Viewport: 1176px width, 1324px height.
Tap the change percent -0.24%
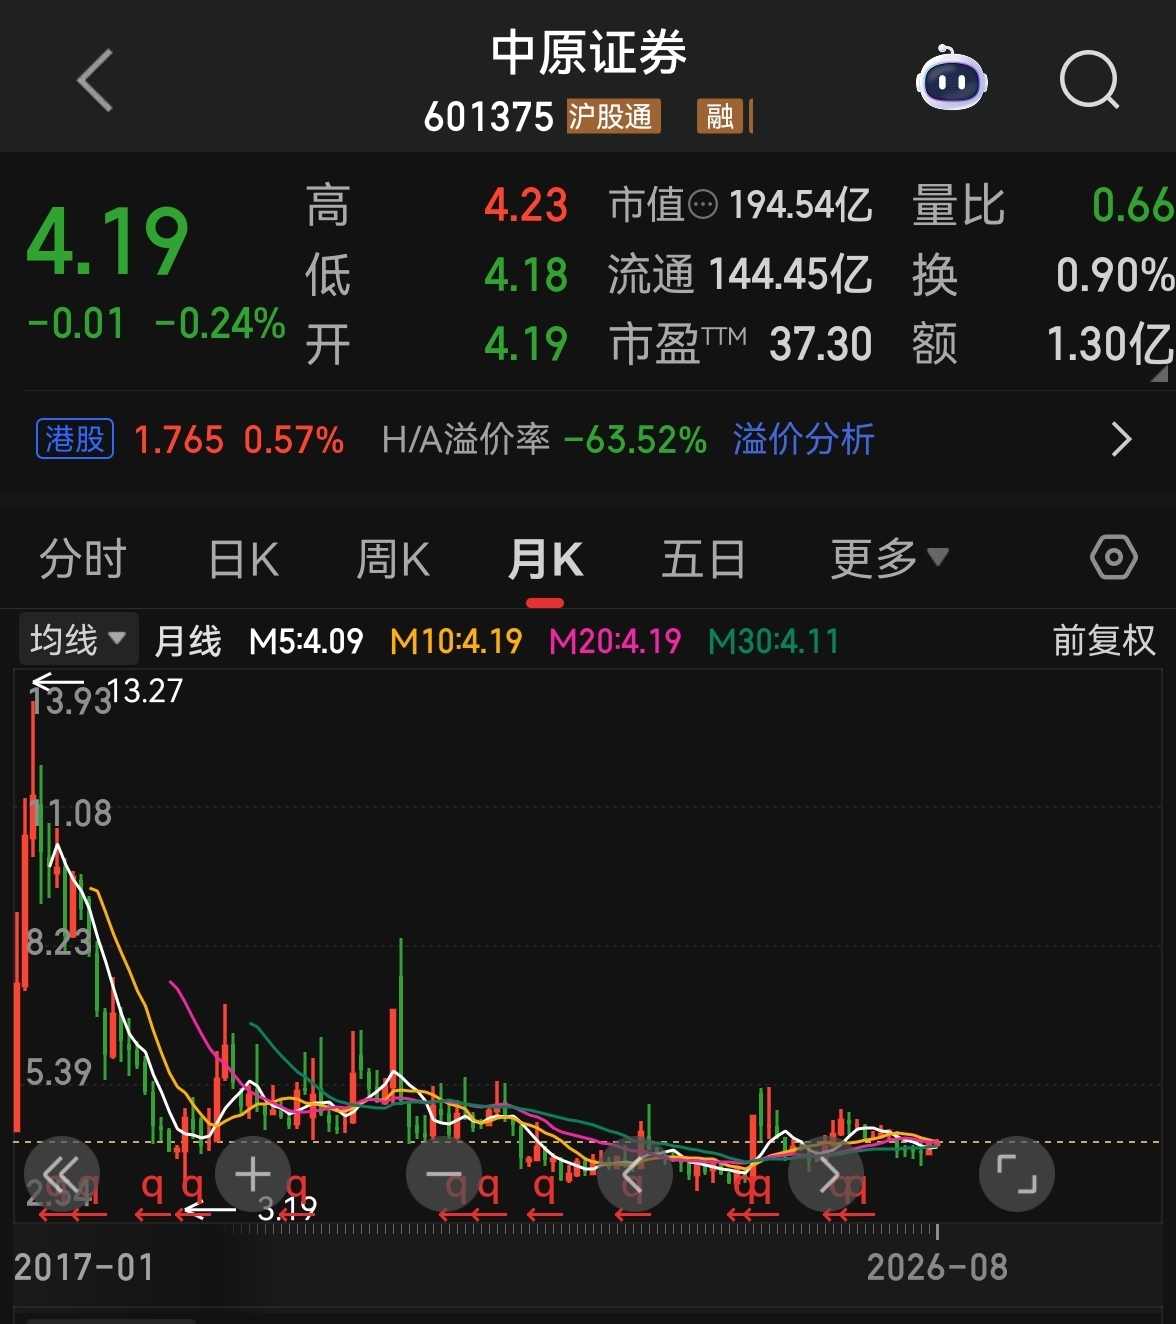(220, 324)
